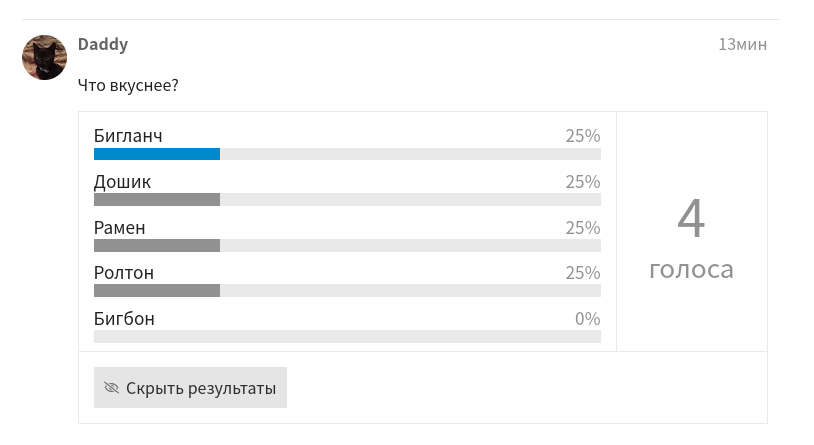814x445 pixels.
Task: Click the 25% percentage next to Бигланч
Action: coord(583,136)
